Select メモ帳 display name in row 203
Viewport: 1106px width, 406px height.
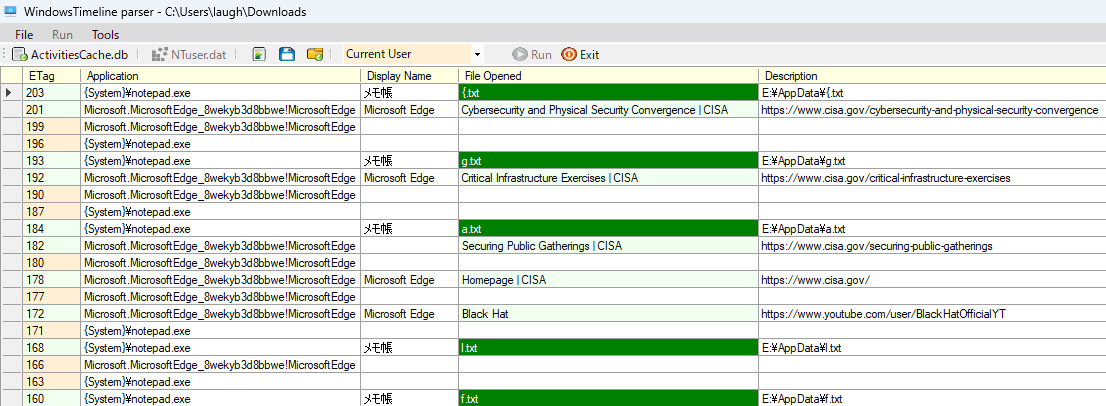[410, 92]
